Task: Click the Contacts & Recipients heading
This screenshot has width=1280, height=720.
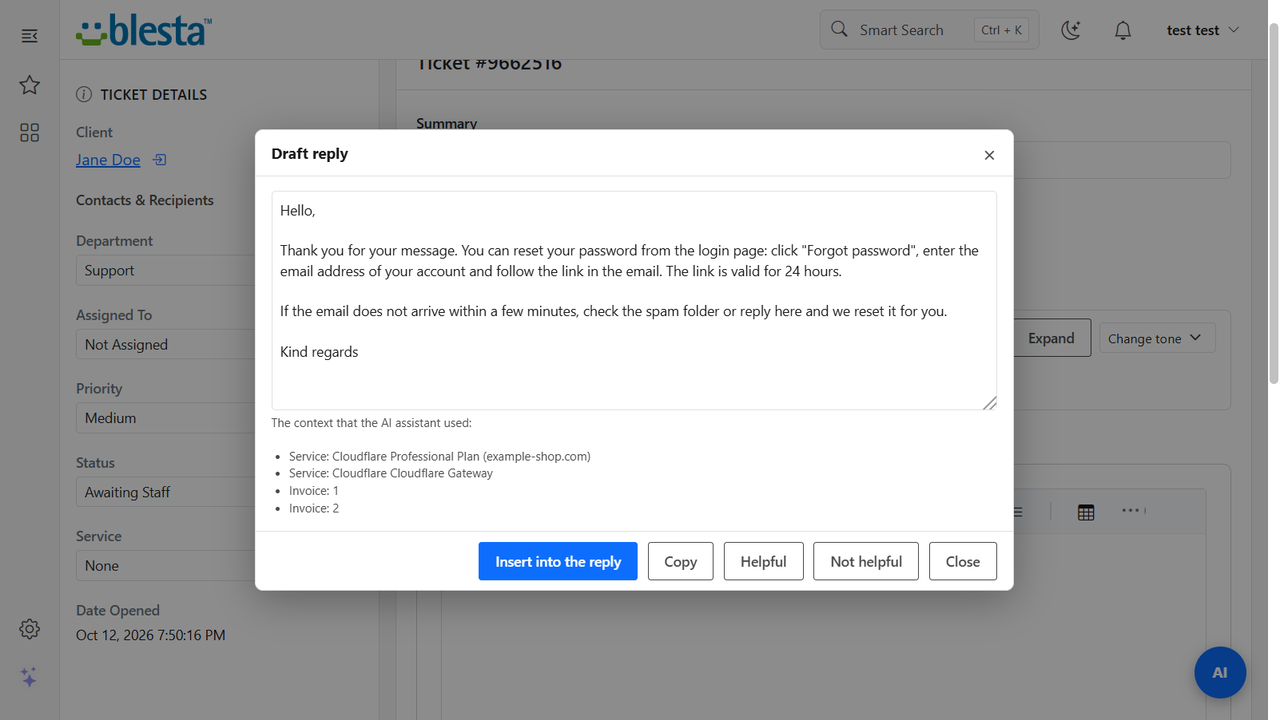Action: click(145, 200)
